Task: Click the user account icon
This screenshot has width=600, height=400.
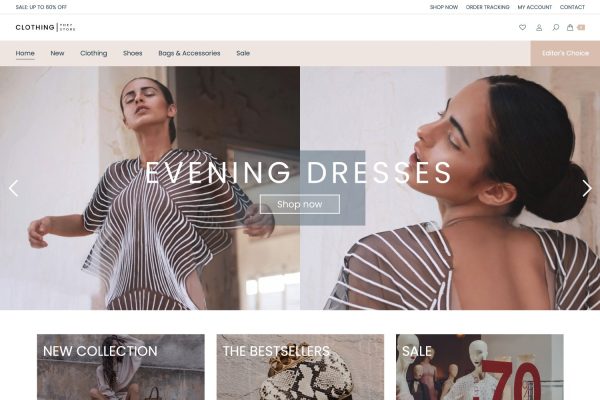Action: [539, 28]
